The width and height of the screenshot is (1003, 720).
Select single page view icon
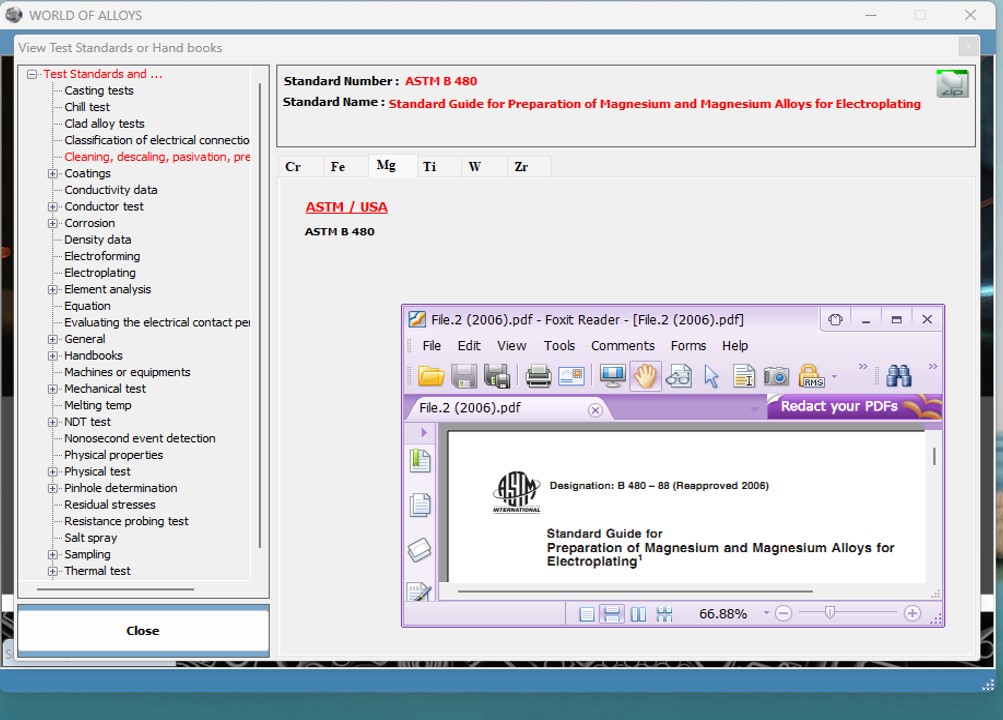coord(586,614)
